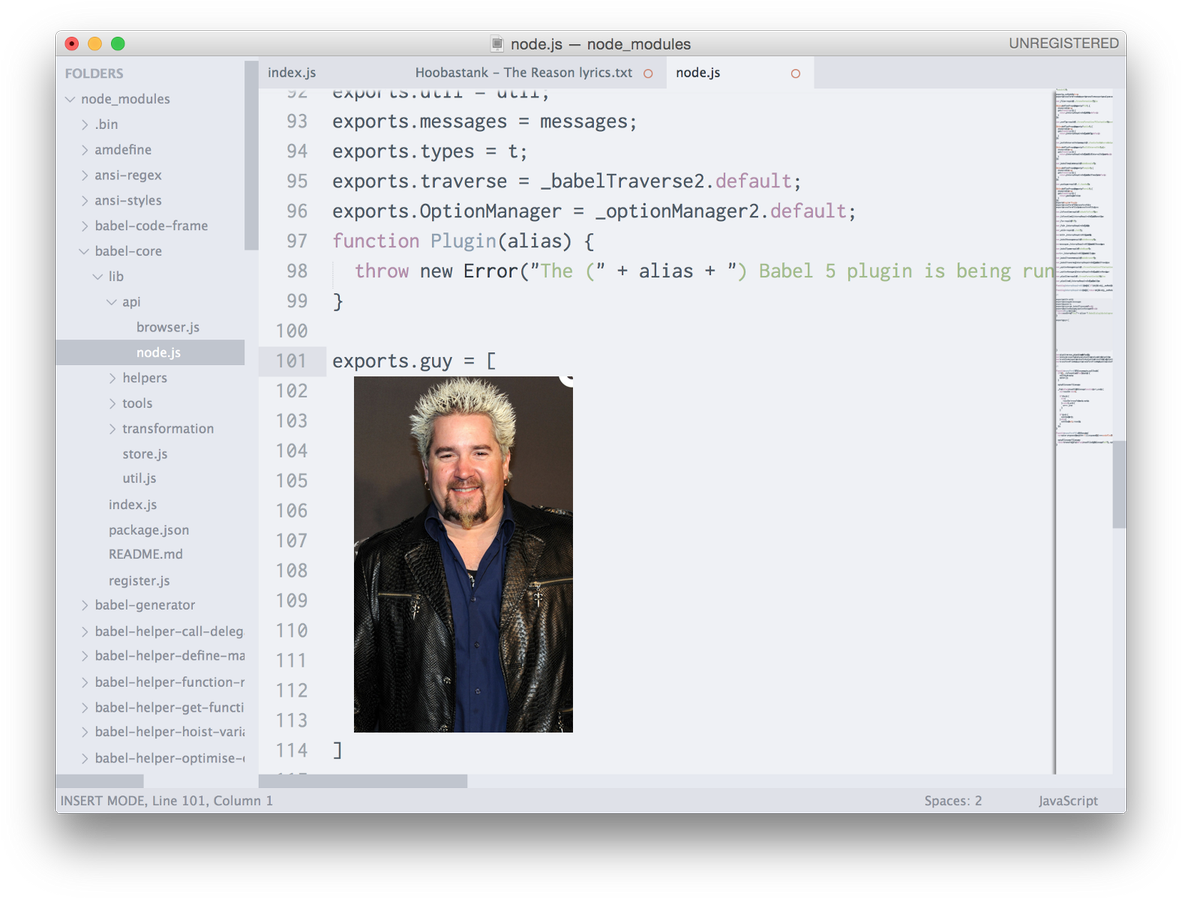Open util.js in the sidebar
Image resolution: width=1181 pixels, height=898 pixels.
point(139,478)
